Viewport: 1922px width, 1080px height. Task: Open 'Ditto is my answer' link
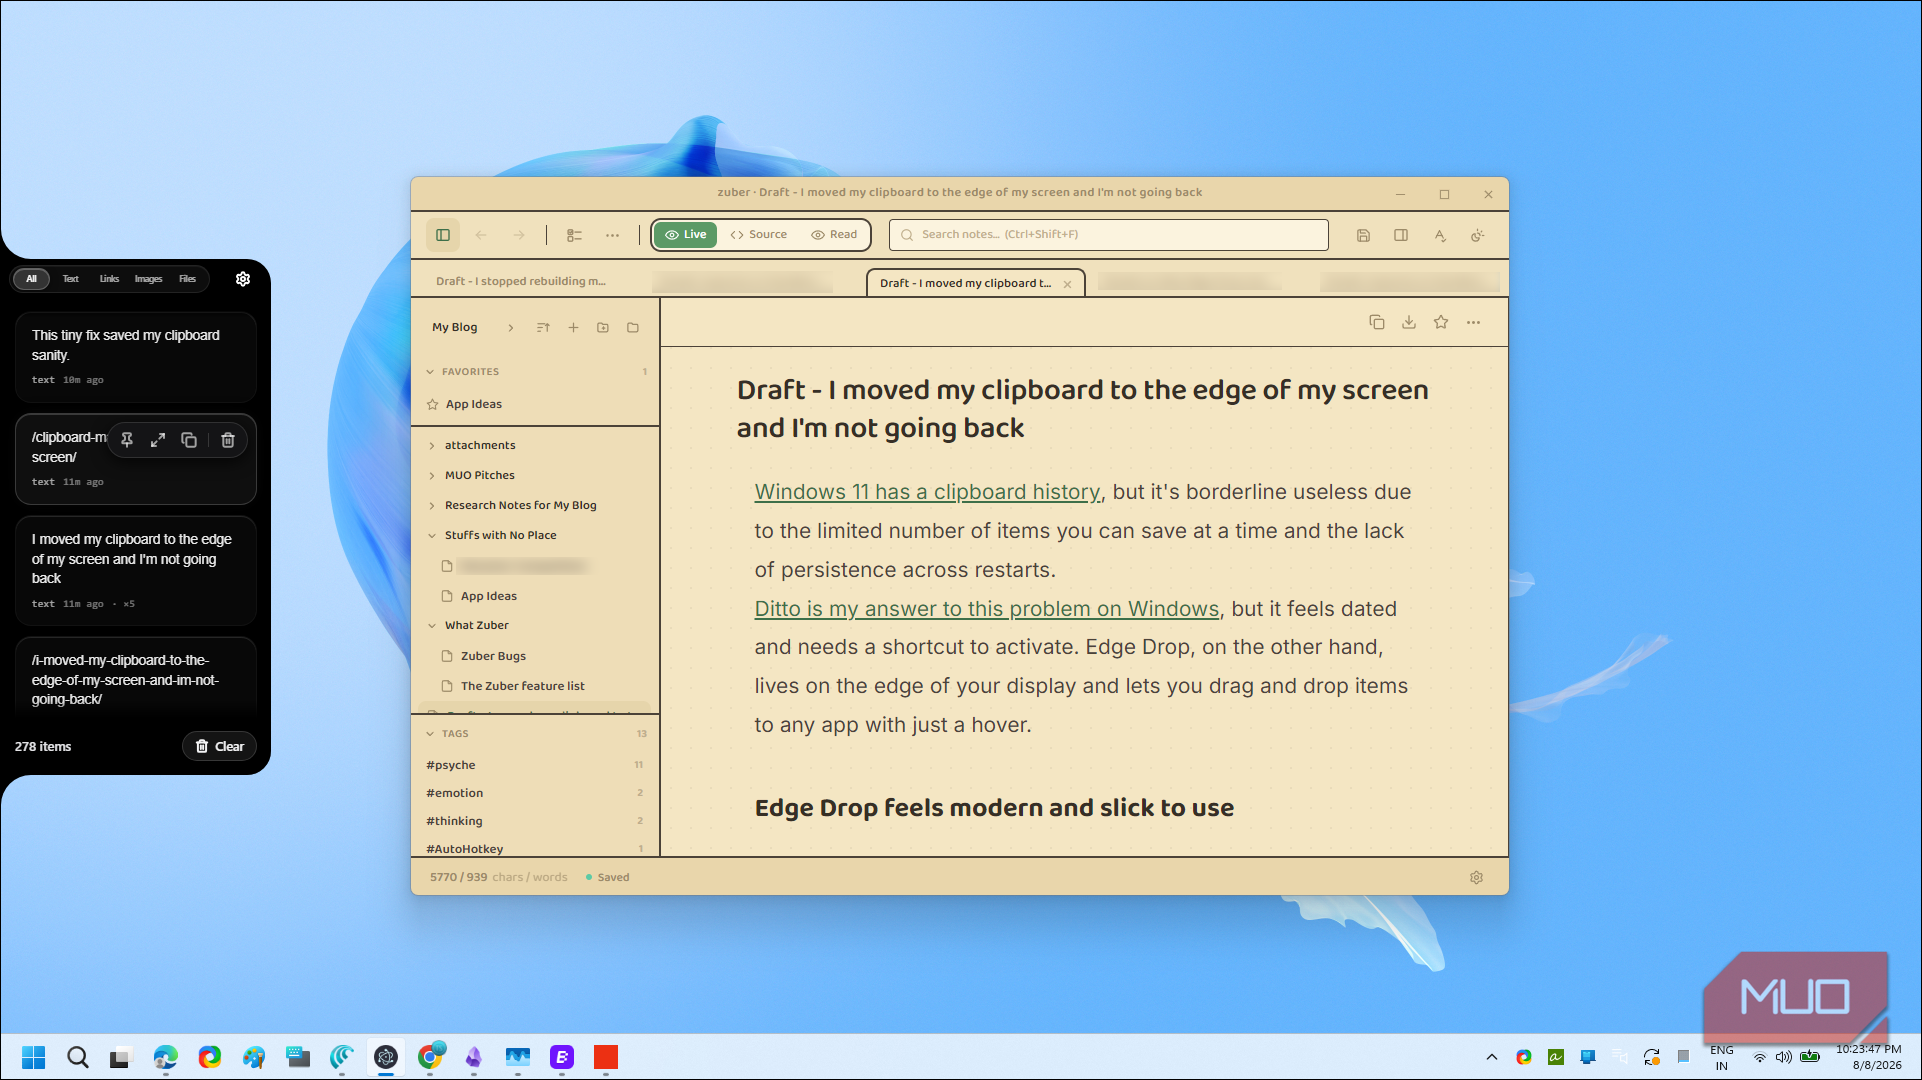coord(987,610)
